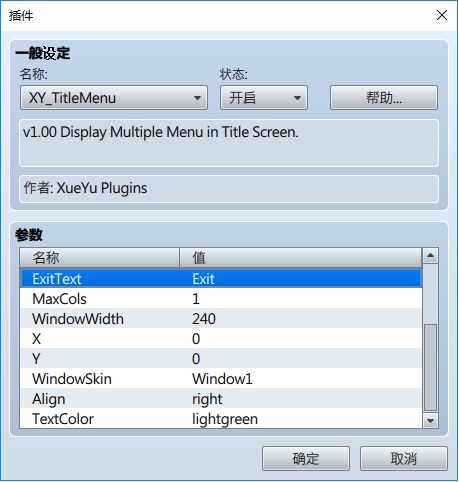Click the 帮助... help button
This screenshot has width=459, height=482.
coord(384,98)
